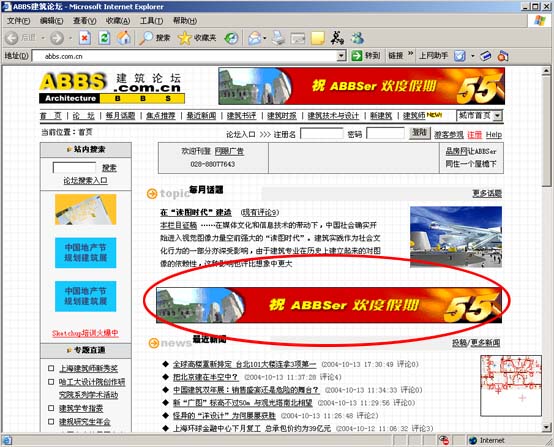Open 论坛搜索入口 link

point(86,181)
